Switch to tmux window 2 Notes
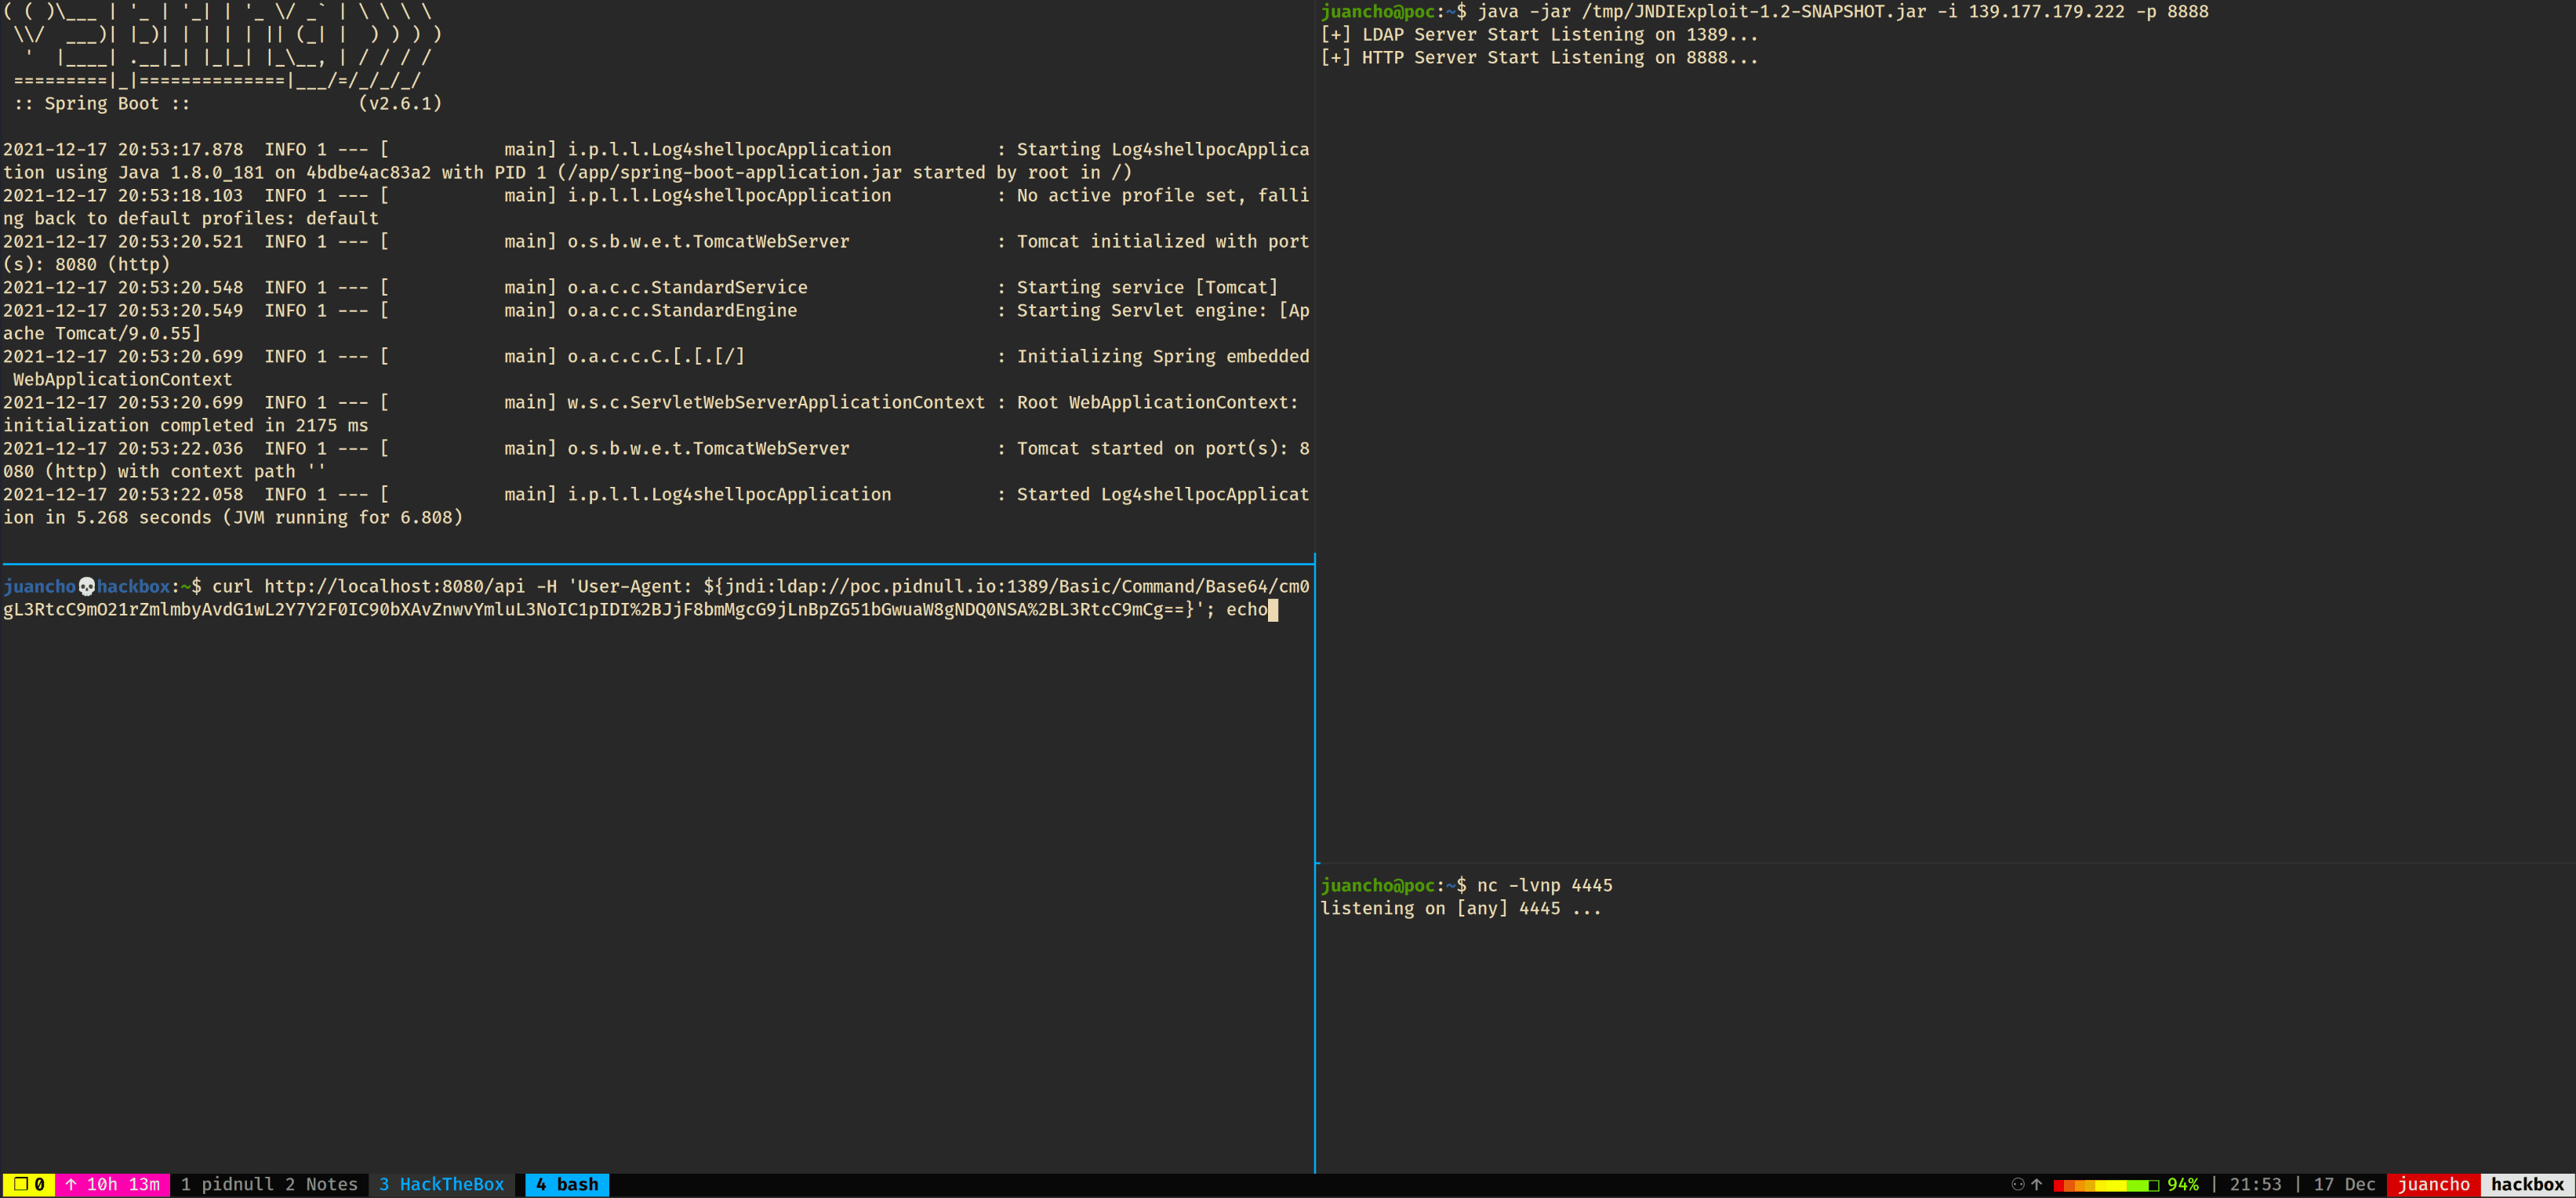Viewport: 2576px width, 1198px height. 321,1184
